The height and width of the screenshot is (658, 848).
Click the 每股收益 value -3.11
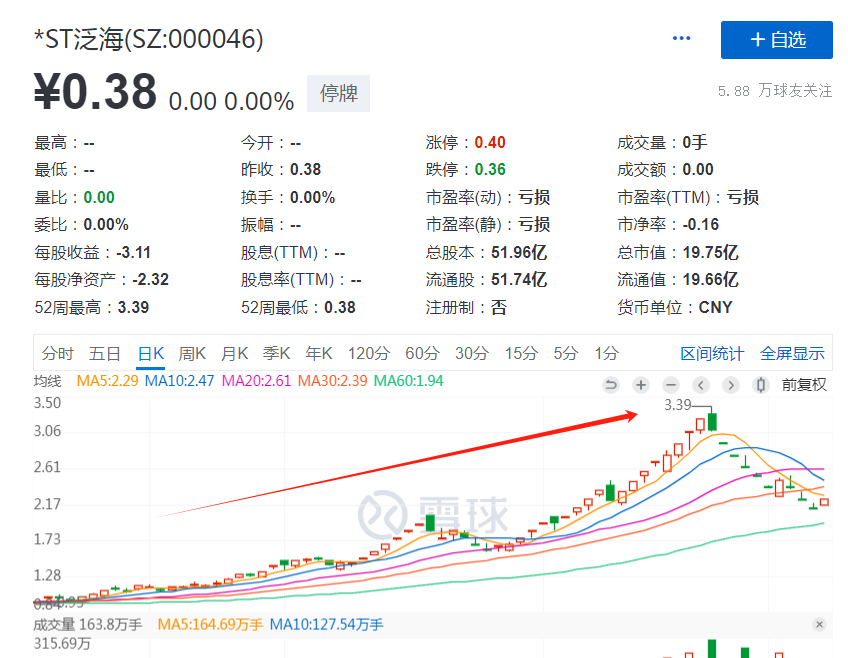tap(134, 252)
